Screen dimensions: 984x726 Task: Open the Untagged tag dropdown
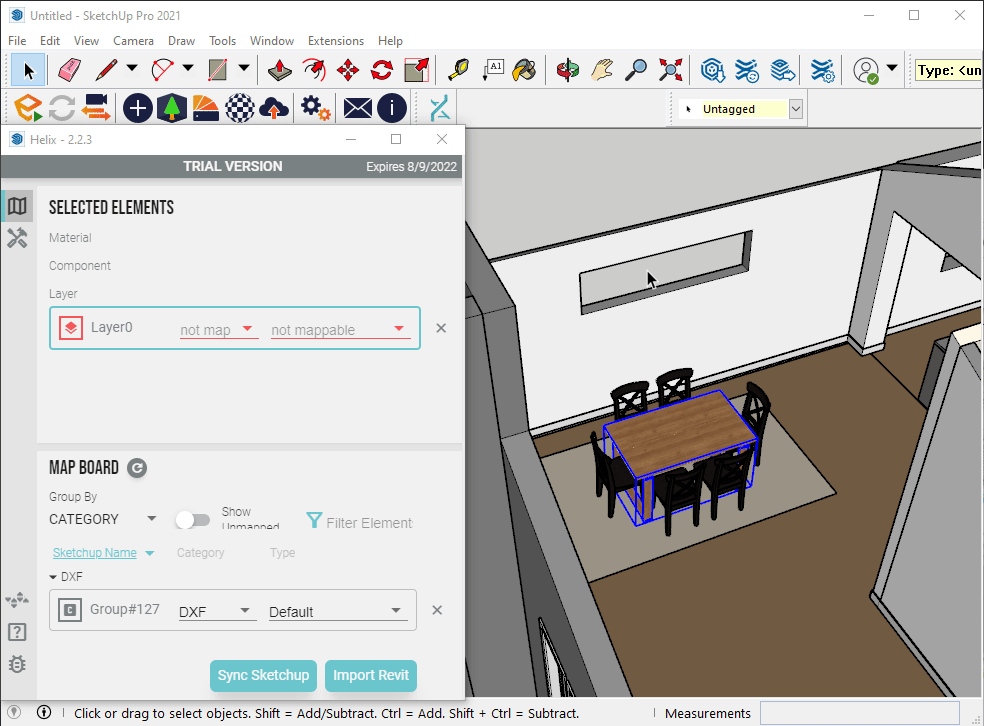pyautogui.click(x=796, y=109)
